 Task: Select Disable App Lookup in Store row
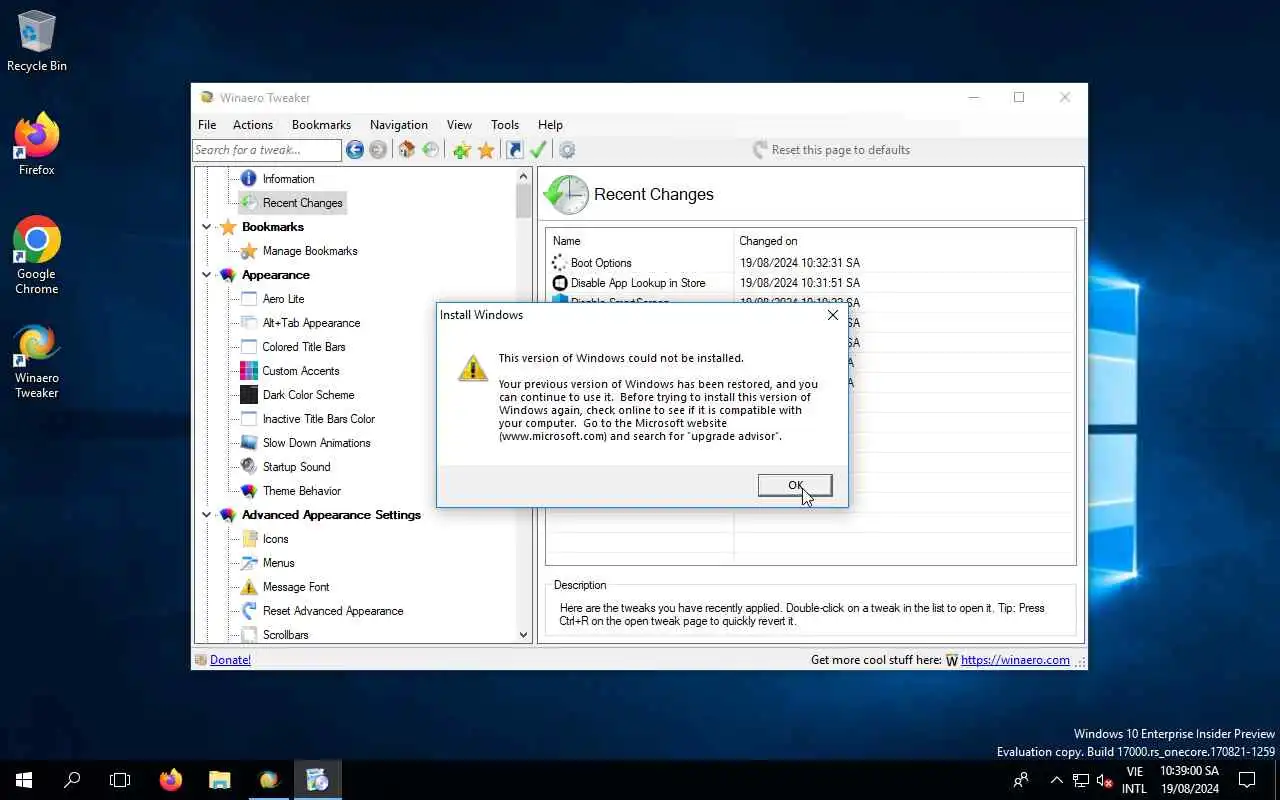tap(811, 283)
